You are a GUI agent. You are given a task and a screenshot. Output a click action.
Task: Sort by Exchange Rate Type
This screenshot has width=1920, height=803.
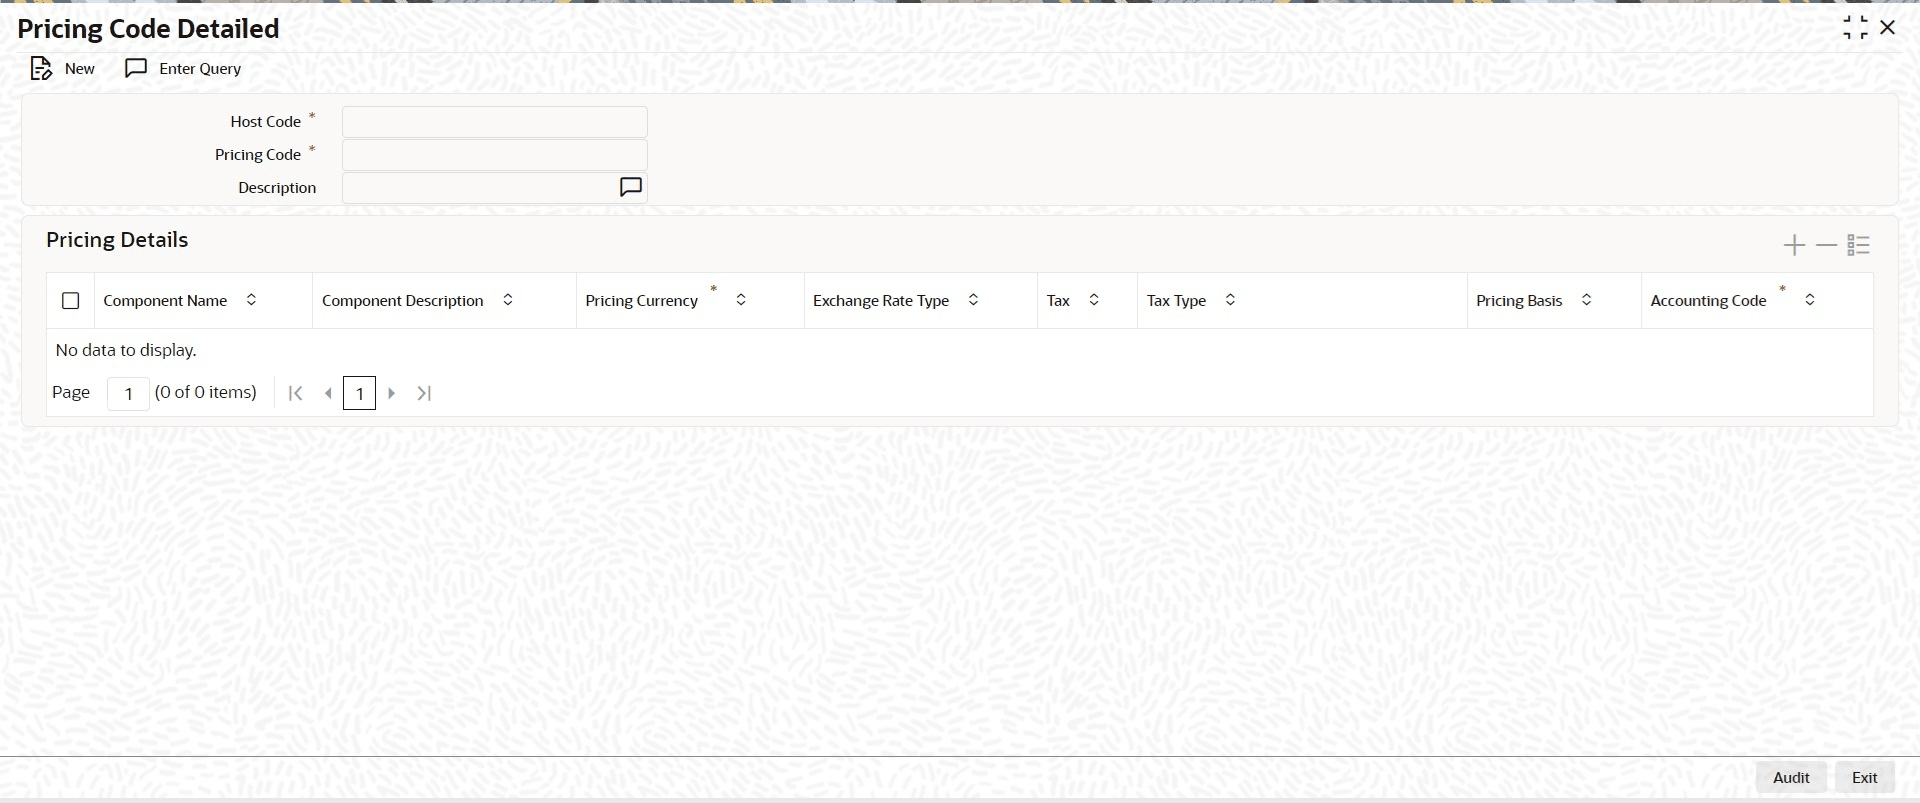973,300
